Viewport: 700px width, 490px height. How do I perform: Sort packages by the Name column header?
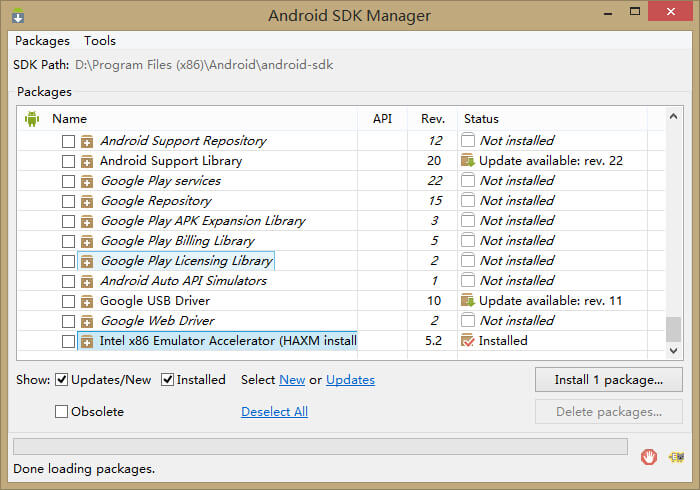click(69, 119)
